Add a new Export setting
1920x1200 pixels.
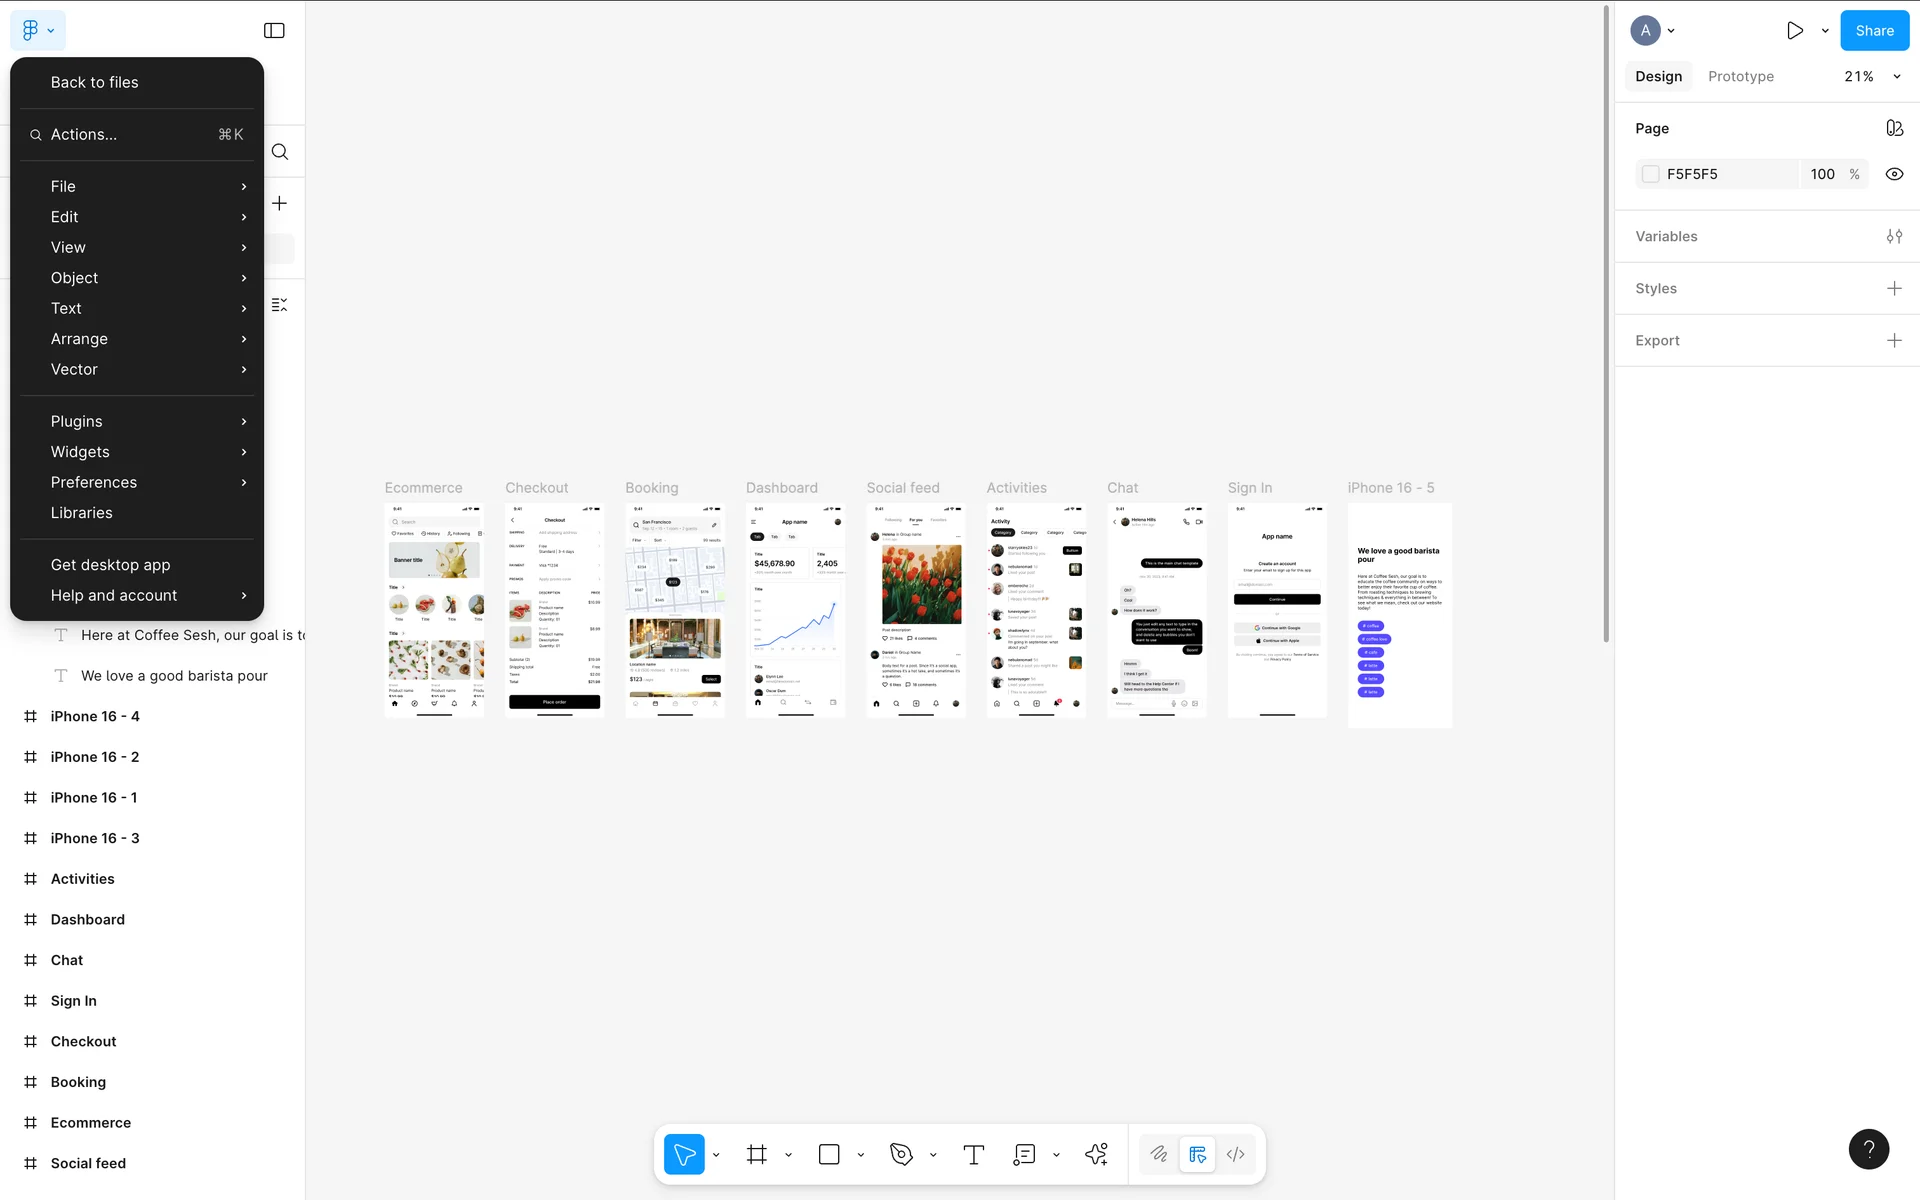tap(1894, 341)
